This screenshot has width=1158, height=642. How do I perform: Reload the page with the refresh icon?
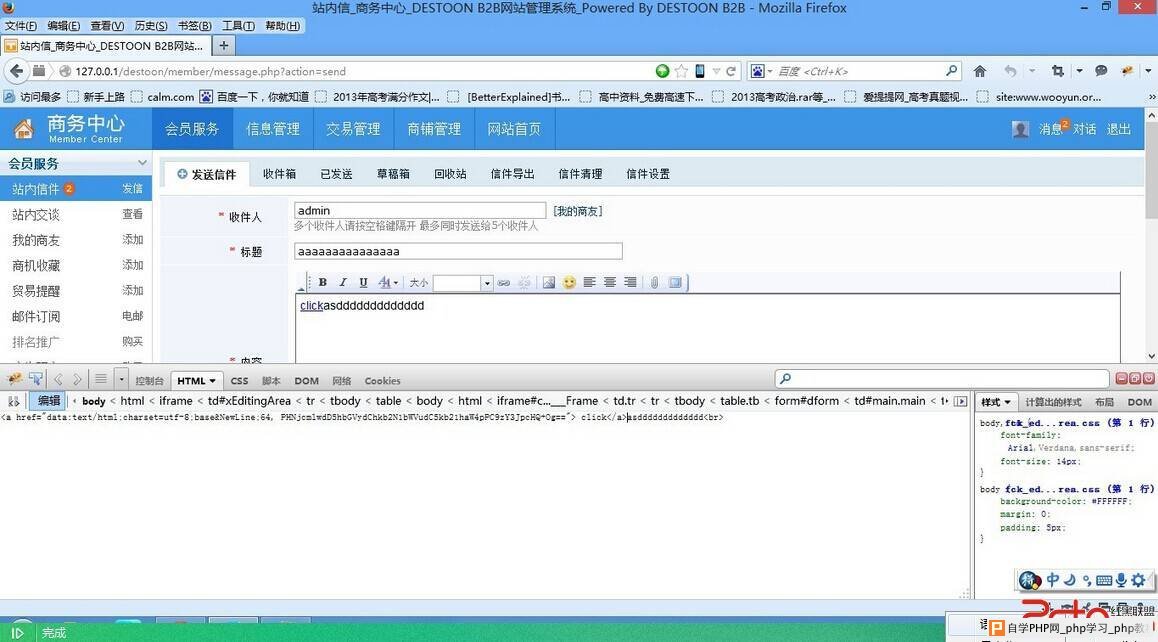tap(731, 71)
